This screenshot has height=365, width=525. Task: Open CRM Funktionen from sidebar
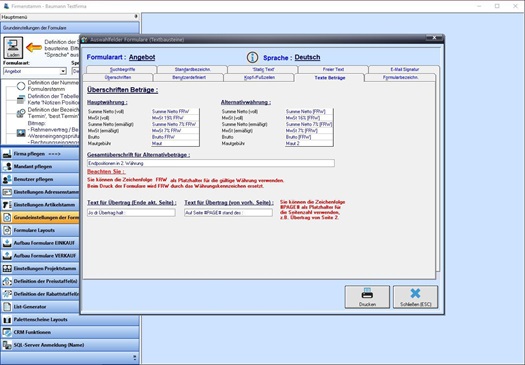click(x=70, y=332)
